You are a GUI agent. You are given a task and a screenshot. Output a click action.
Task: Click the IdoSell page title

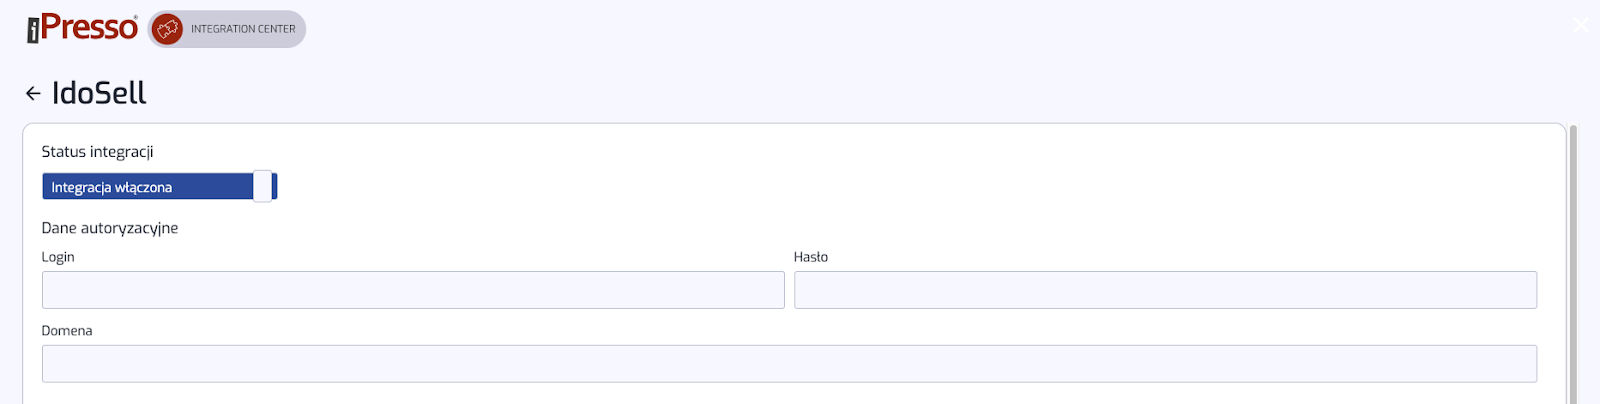[99, 93]
